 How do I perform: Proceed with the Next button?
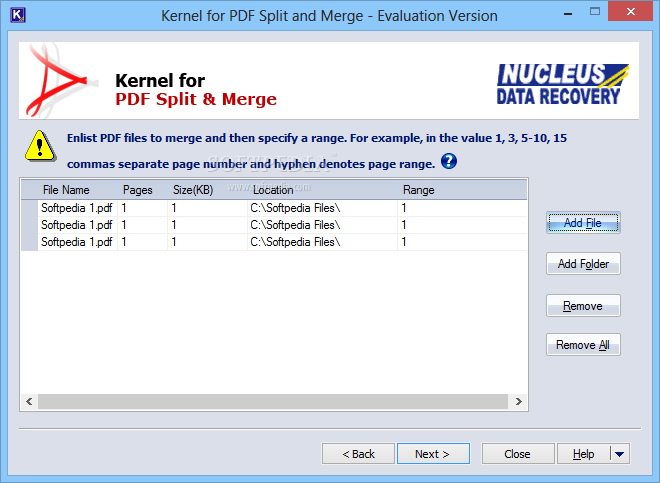(x=433, y=454)
